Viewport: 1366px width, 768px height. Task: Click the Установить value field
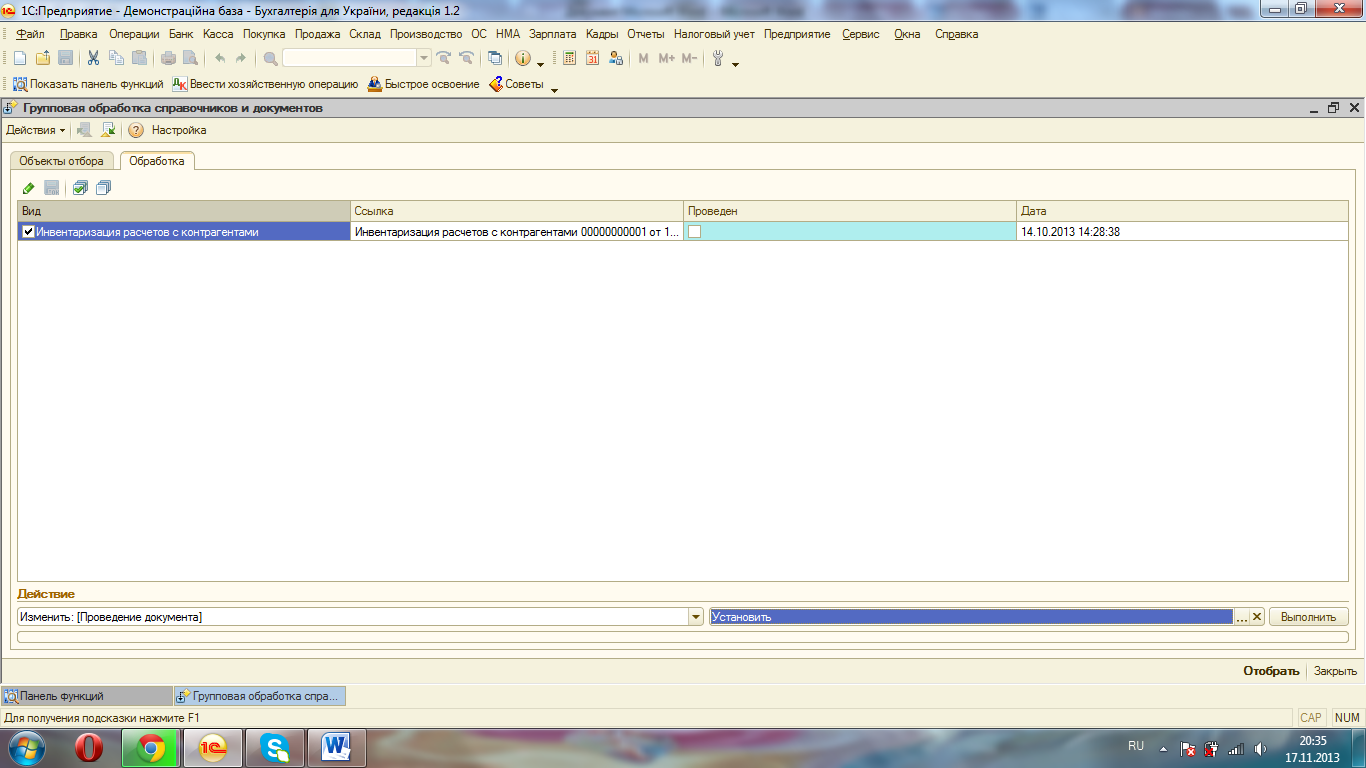click(x=971, y=617)
